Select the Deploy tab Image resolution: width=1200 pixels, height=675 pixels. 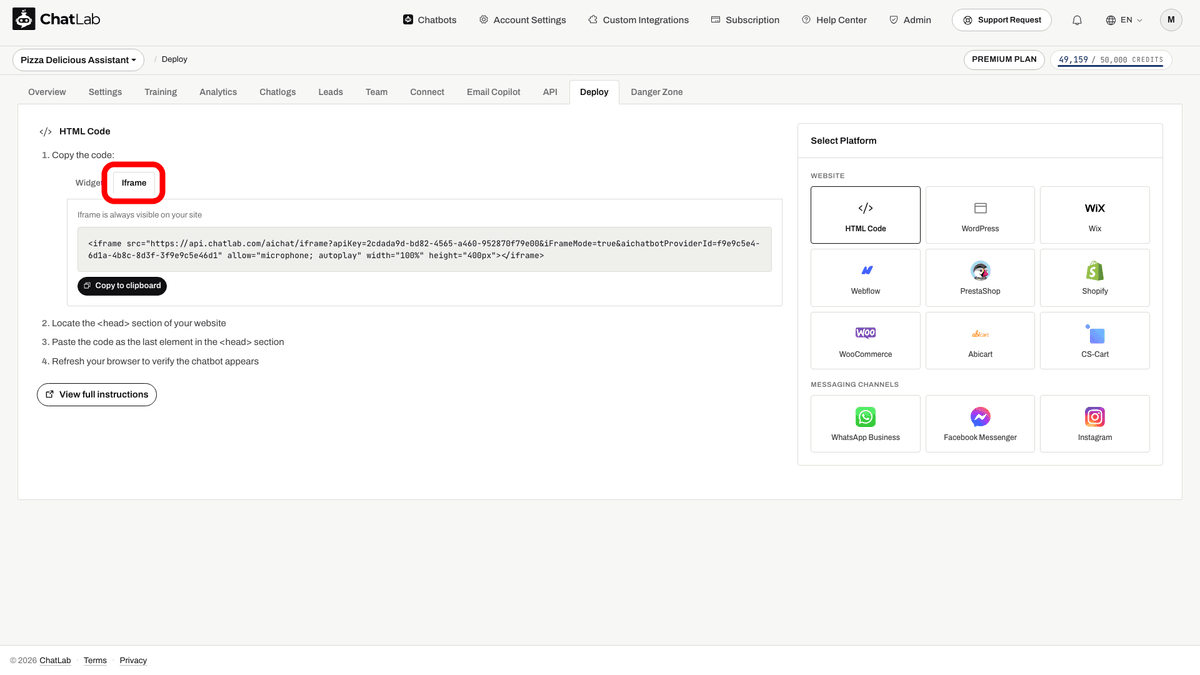[x=594, y=92]
